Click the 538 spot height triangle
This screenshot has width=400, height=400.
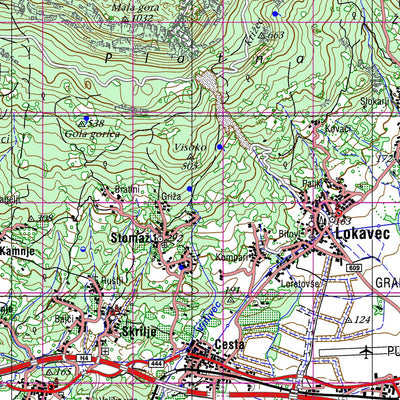(81, 124)
